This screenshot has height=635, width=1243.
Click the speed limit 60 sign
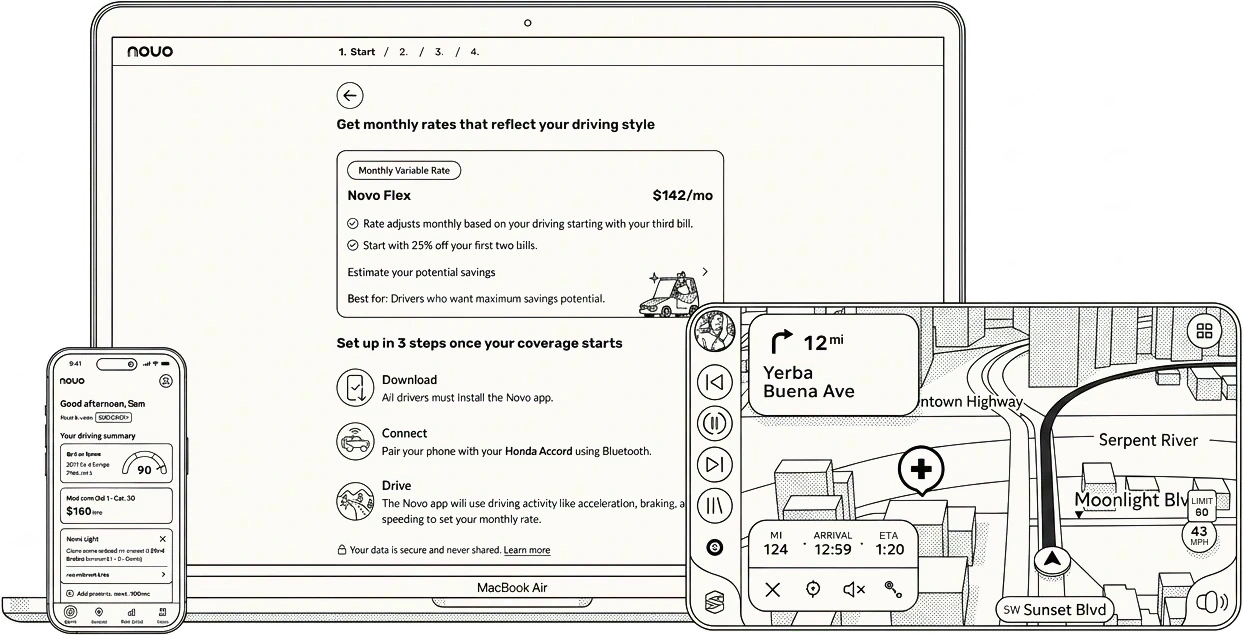1202,506
